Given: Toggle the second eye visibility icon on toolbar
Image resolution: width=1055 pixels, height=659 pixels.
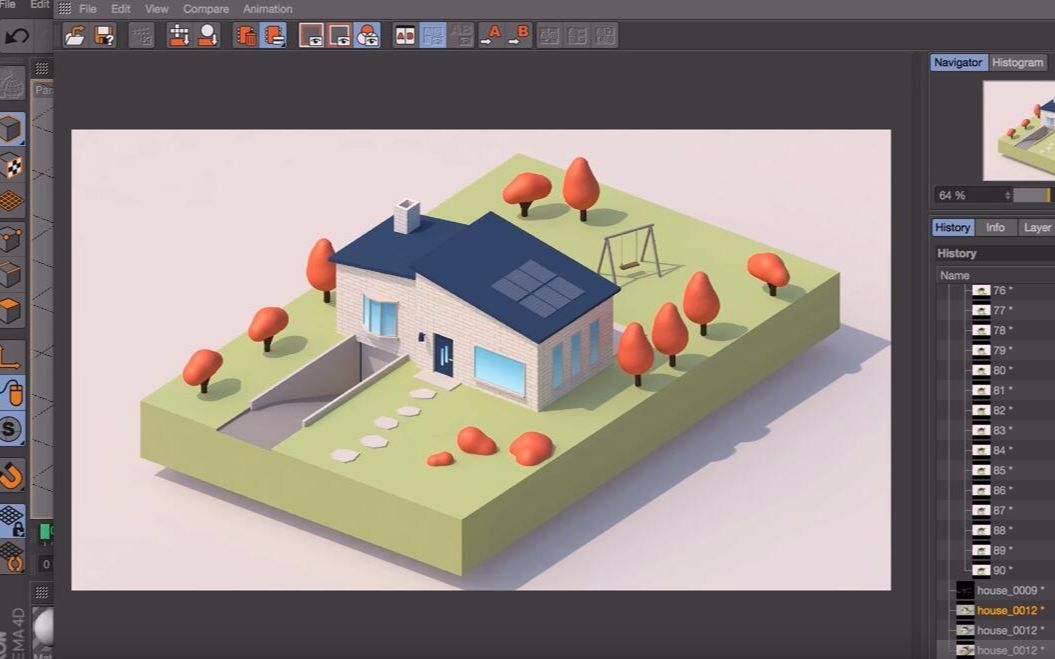Looking at the screenshot, I should pyautogui.click(x=342, y=36).
